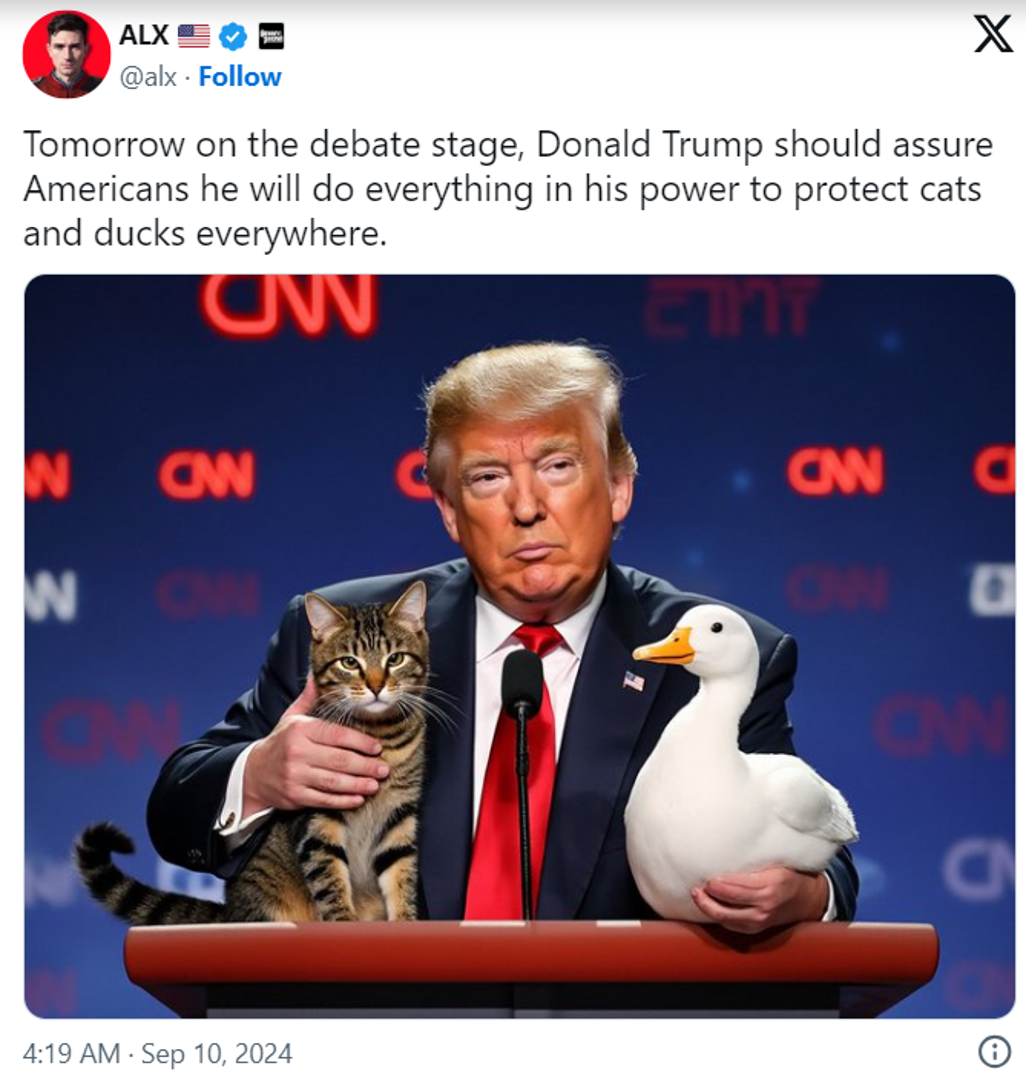Open the X logo link

993,34
